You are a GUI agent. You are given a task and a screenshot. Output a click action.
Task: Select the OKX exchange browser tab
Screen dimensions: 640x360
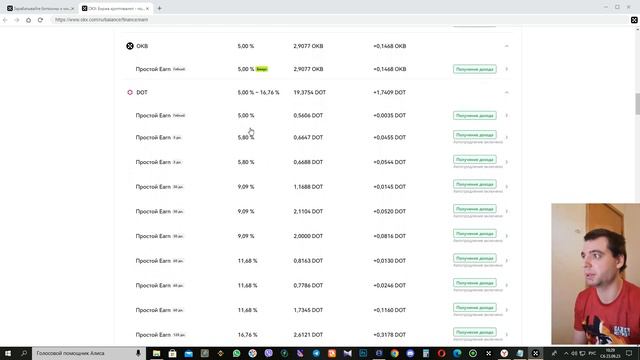point(116,8)
